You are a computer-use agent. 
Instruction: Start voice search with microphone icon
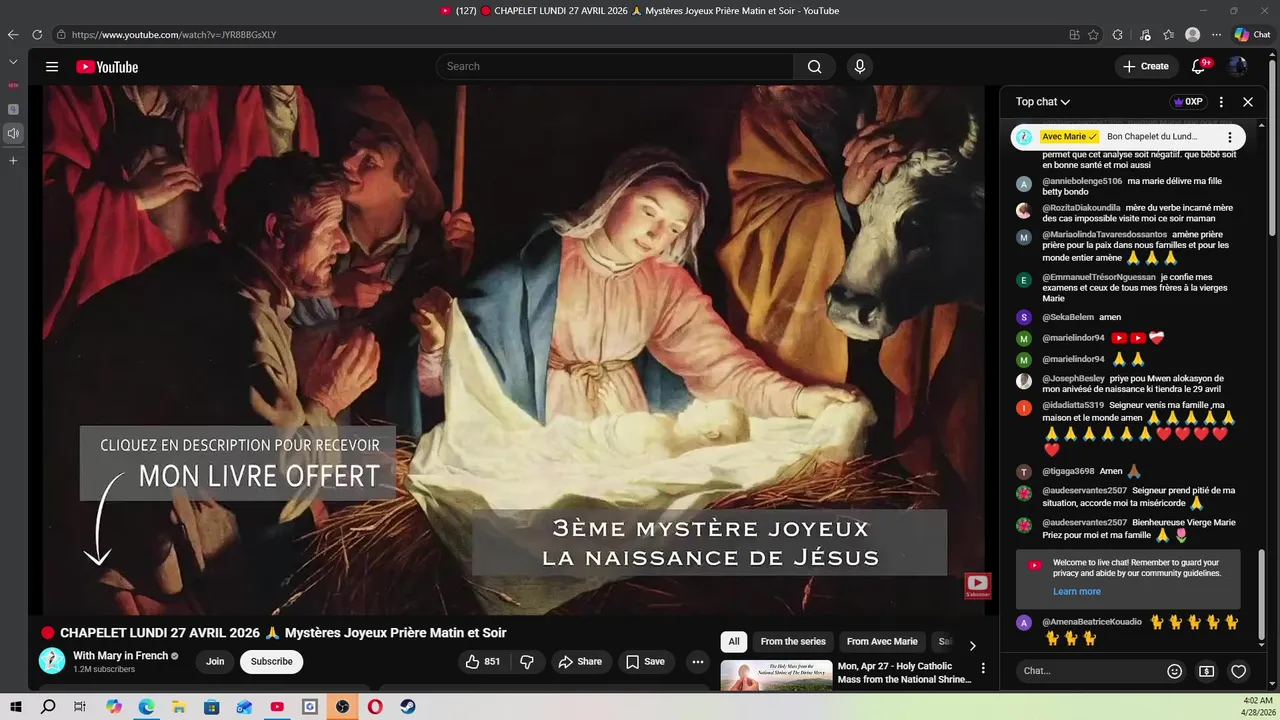pos(859,67)
